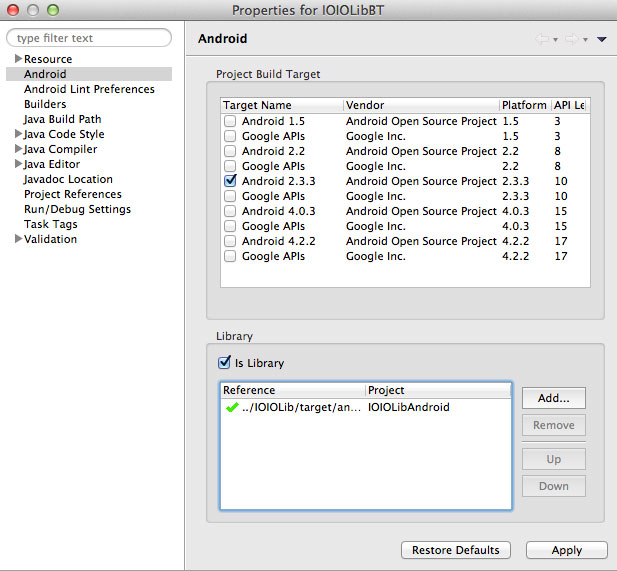The width and height of the screenshot is (617, 571).
Task: Click the Up button
Action: point(554,459)
